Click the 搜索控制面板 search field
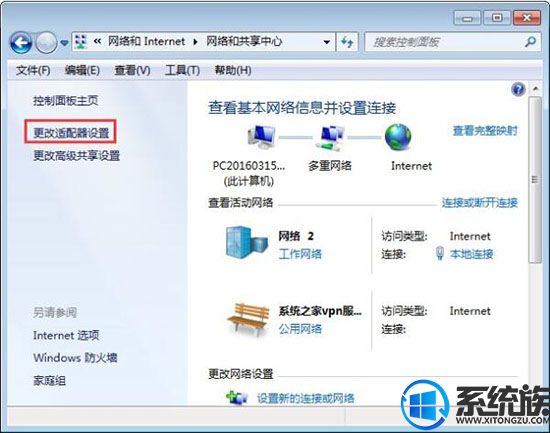The width and height of the screenshot is (550, 433). point(444,42)
